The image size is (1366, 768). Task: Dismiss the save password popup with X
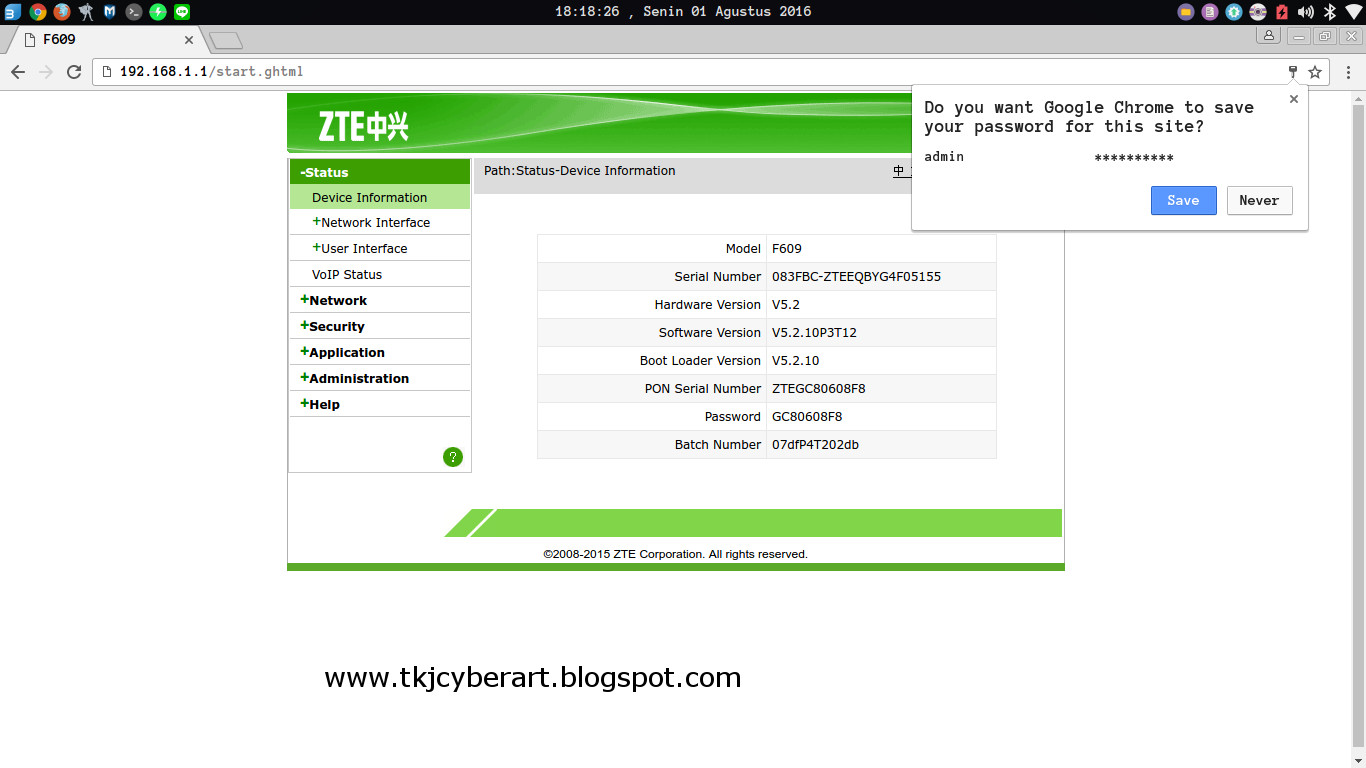[x=1294, y=99]
